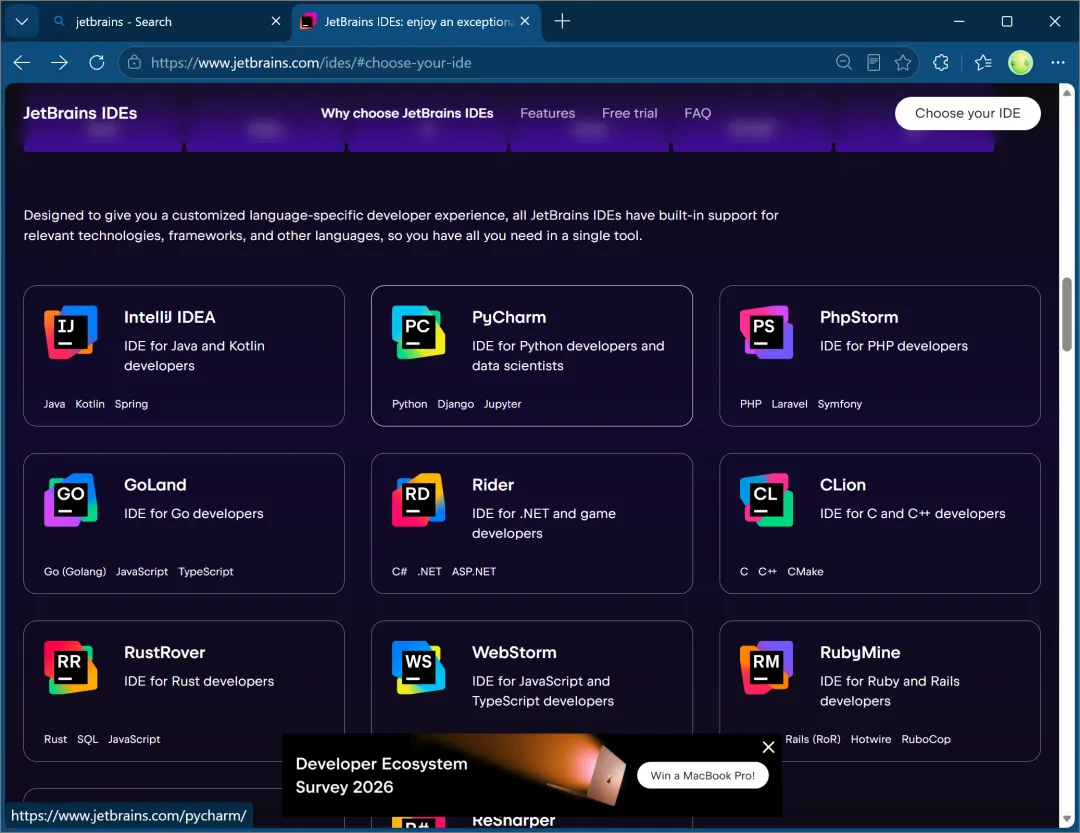Go to the FAQ section
Image resolution: width=1080 pixels, height=833 pixels.
pos(698,113)
